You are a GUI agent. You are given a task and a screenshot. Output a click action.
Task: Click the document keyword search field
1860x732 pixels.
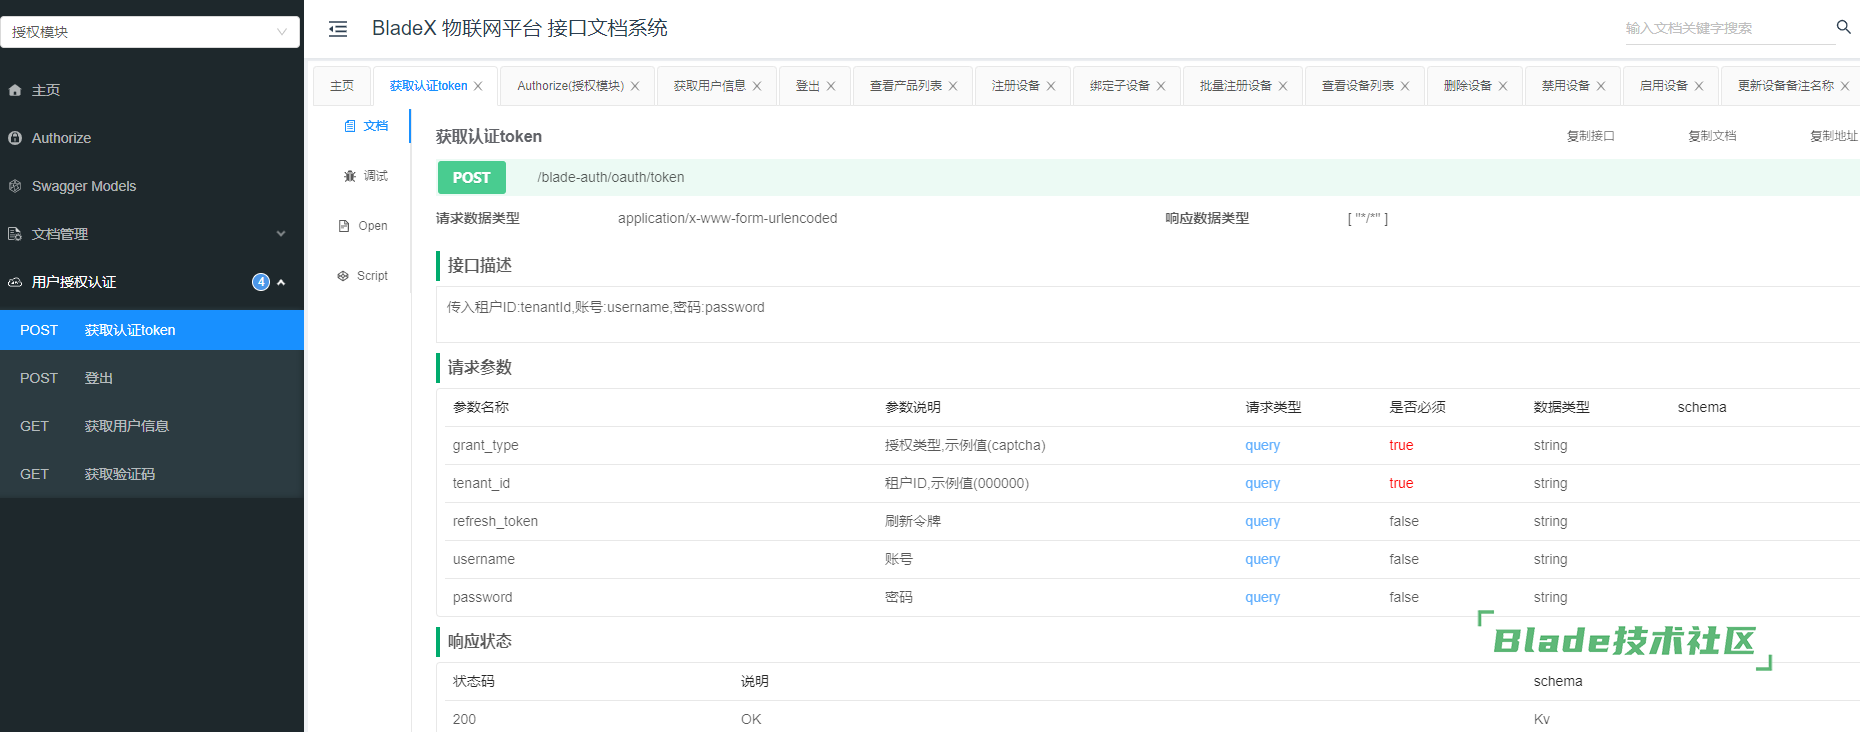click(x=1725, y=28)
